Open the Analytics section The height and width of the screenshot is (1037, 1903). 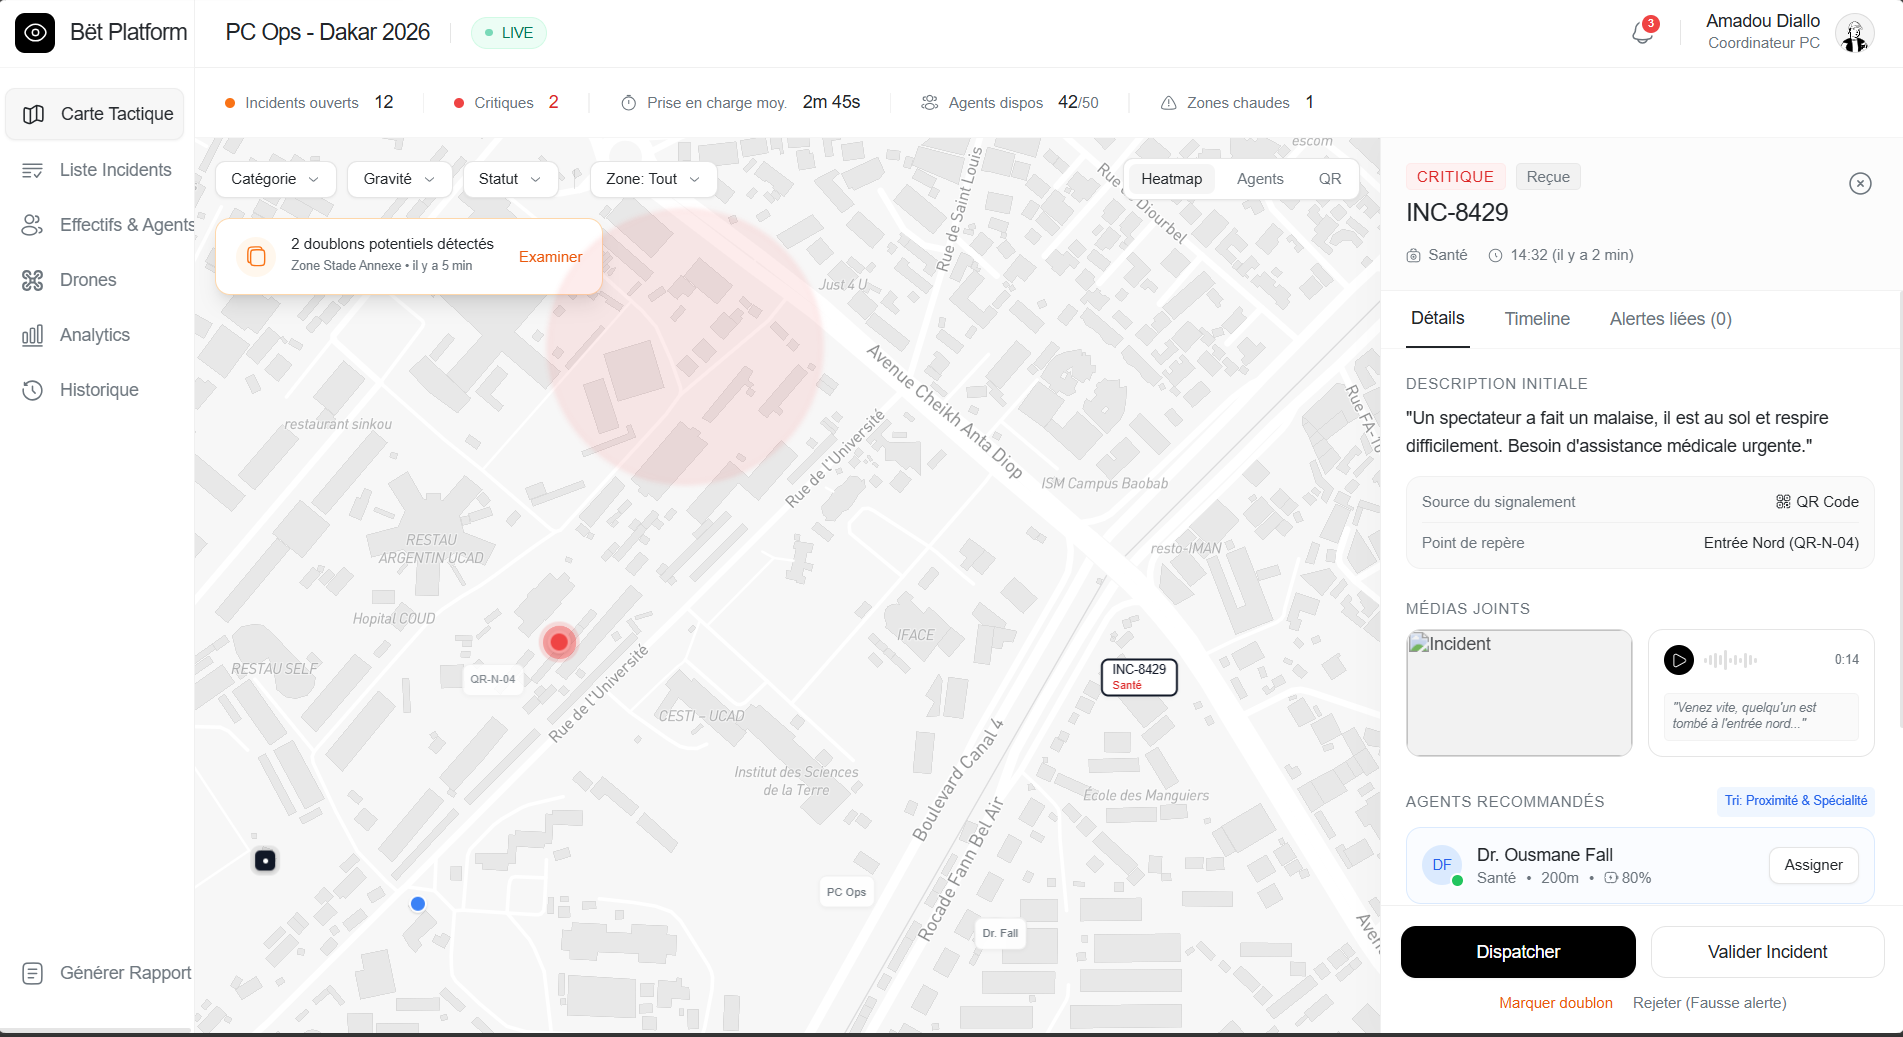pyautogui.click(x=95, y=335)
